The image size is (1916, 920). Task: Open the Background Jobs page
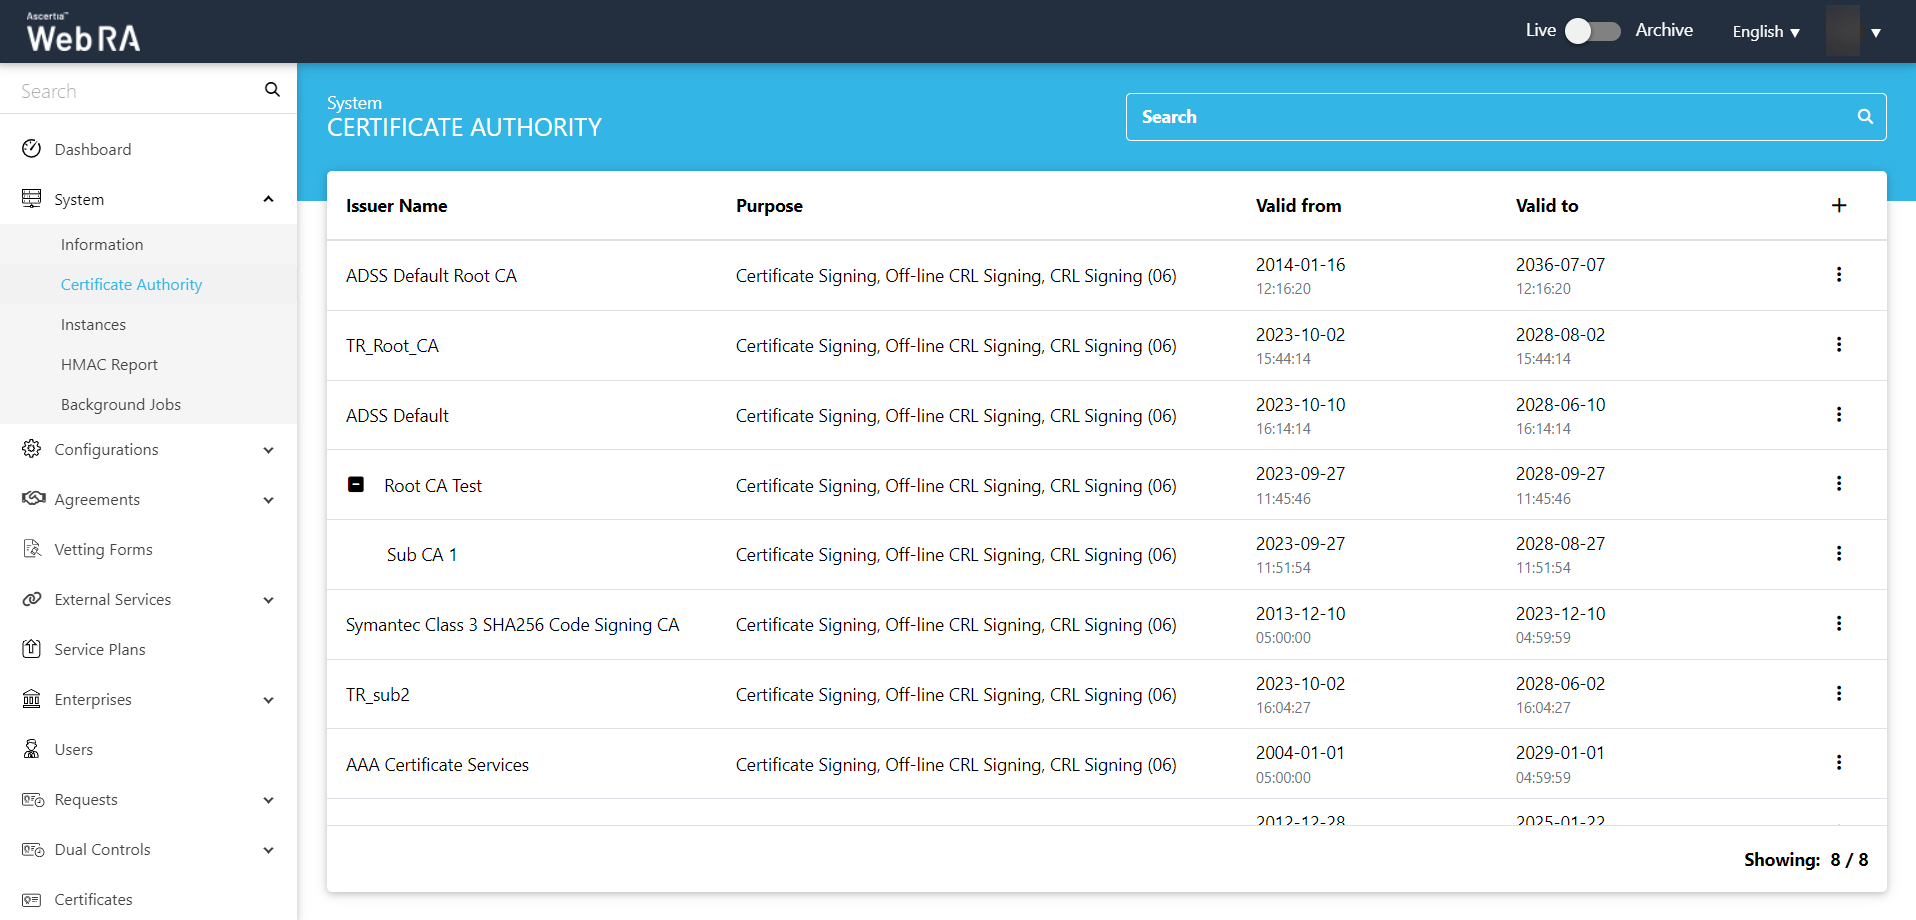pos(121,405)
